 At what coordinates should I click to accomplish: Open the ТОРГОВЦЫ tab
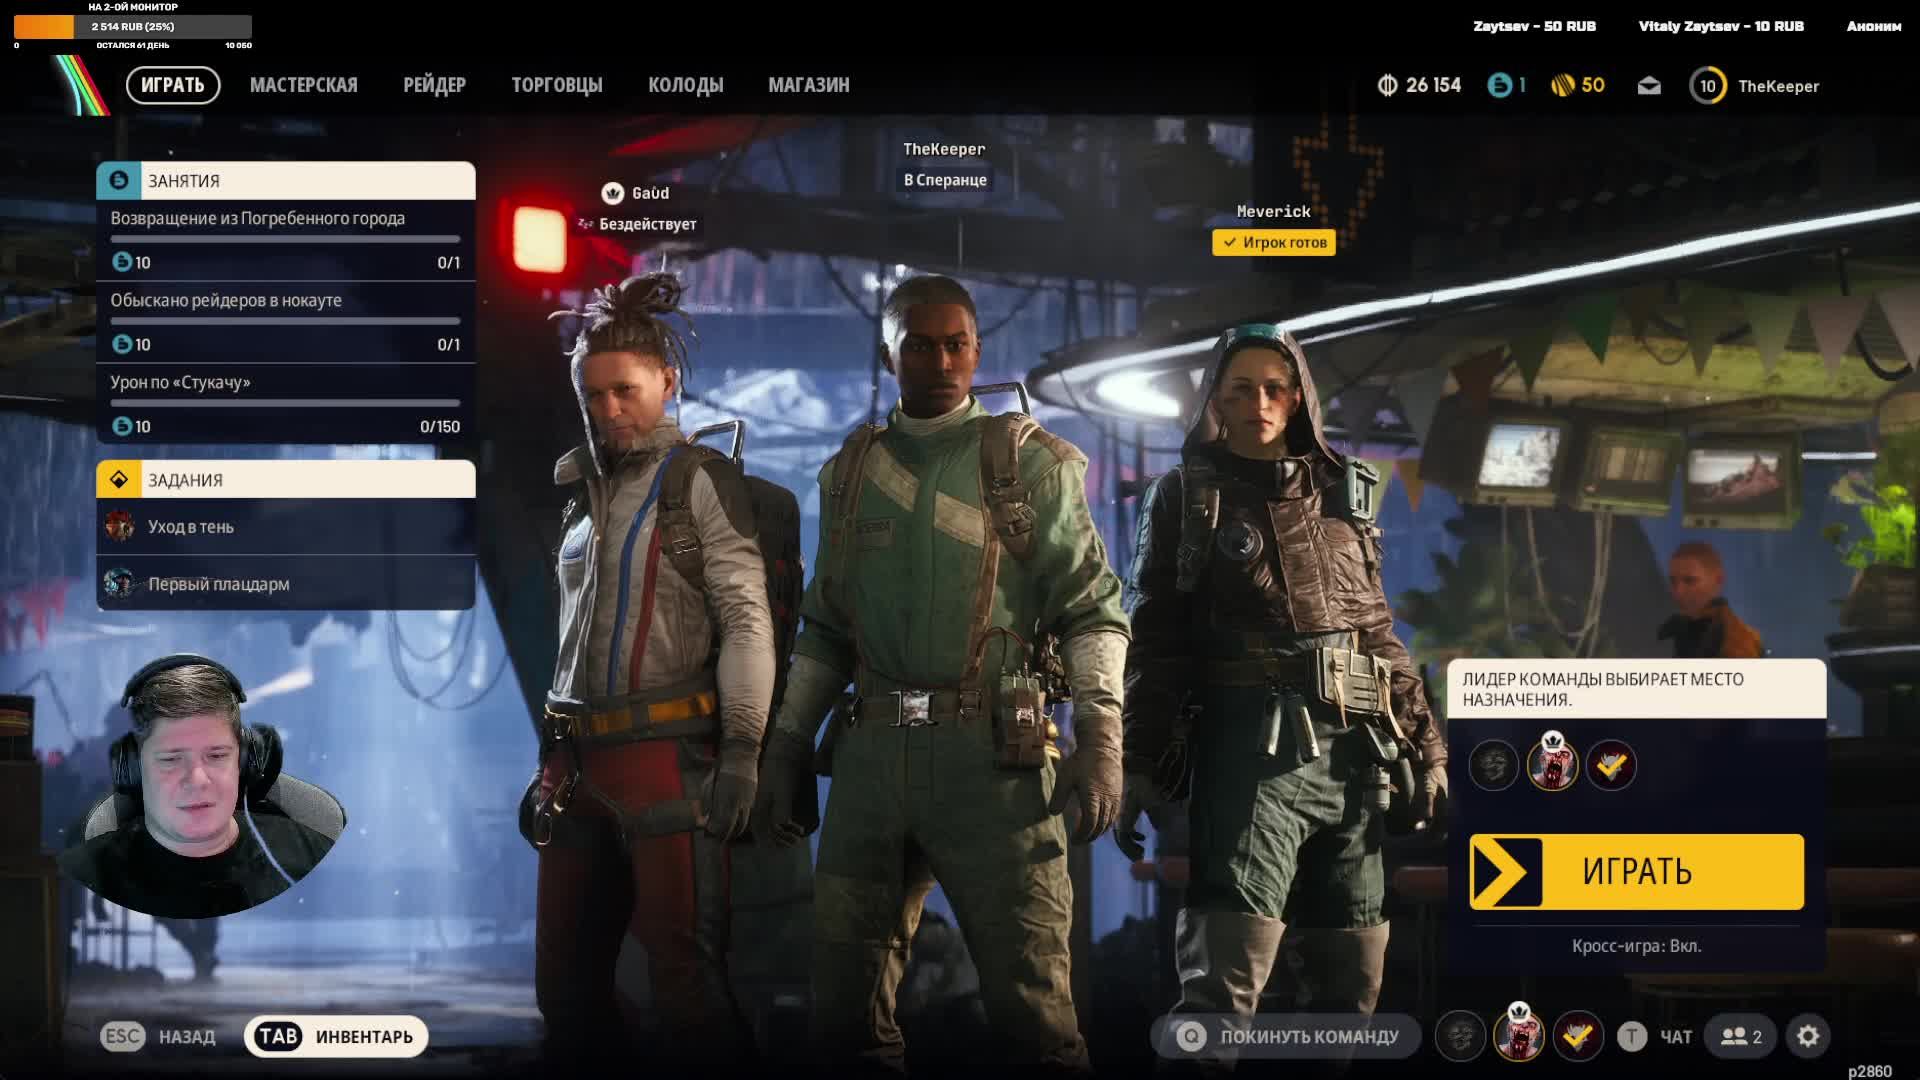[x=557, y=85]
